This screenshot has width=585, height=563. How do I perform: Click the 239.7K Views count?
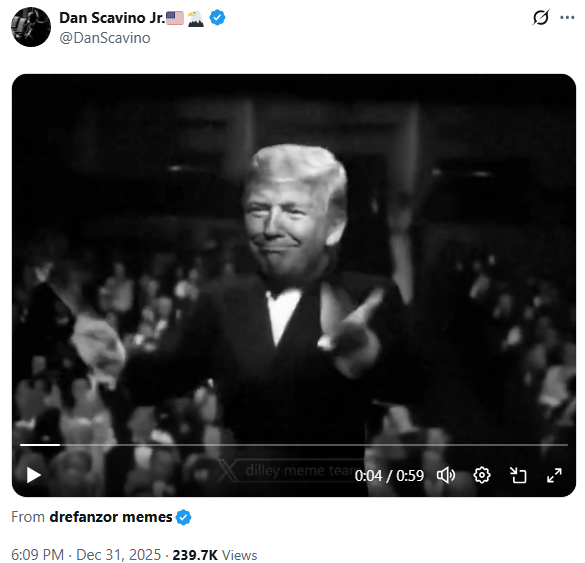(215, 555)
